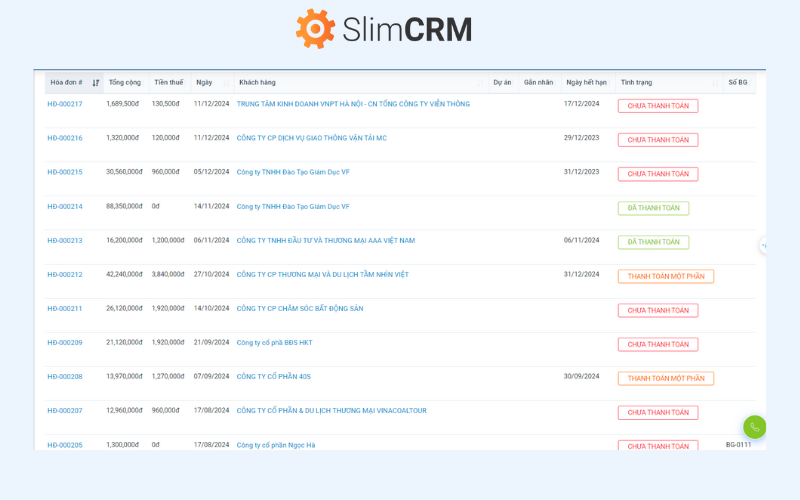Viewport: 800px width, 500px height.
Task: Open invoice HĐ-000208
Action: (x=65, y=377)
